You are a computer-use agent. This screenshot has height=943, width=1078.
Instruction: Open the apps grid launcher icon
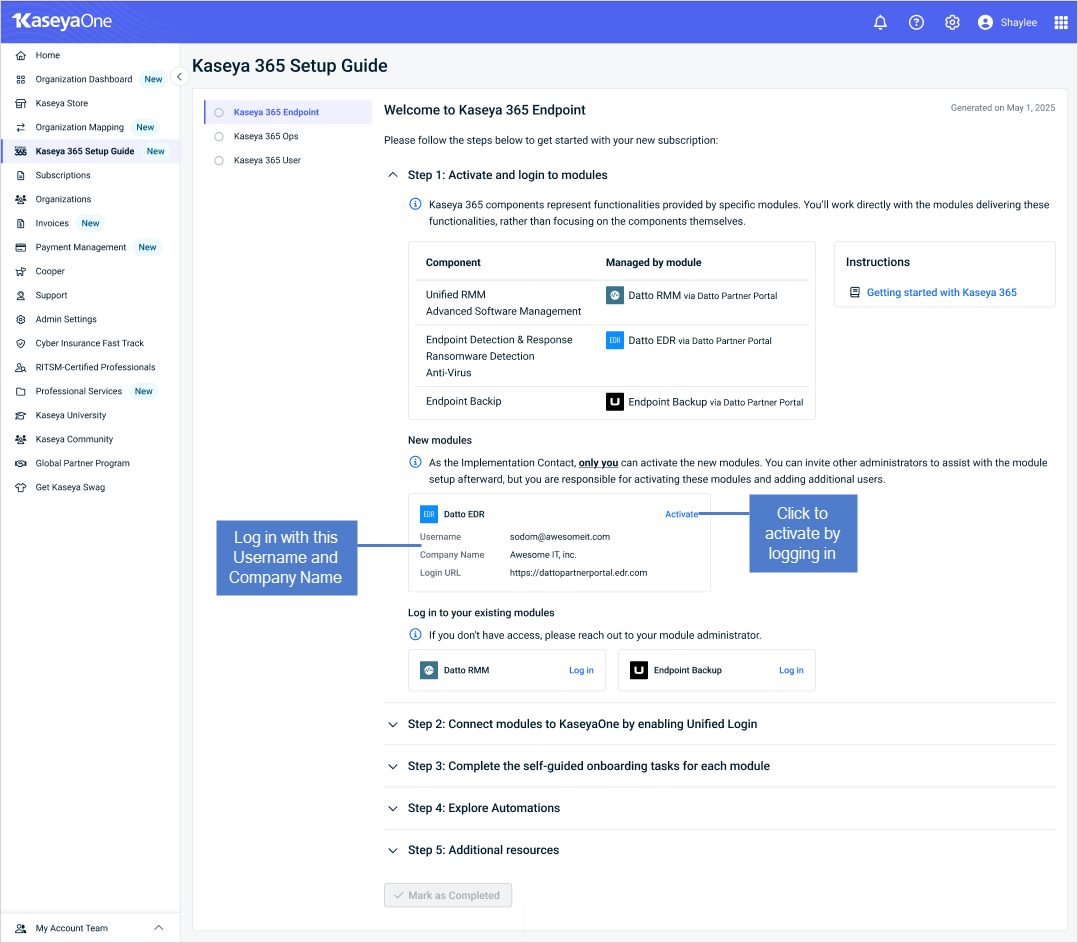(1061, 23)
